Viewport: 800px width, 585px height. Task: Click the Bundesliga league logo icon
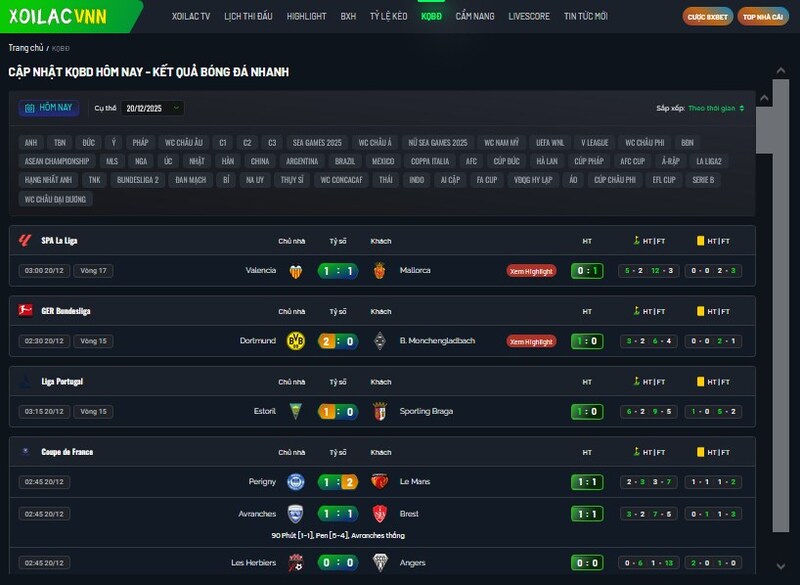click(x=26, y=311)
